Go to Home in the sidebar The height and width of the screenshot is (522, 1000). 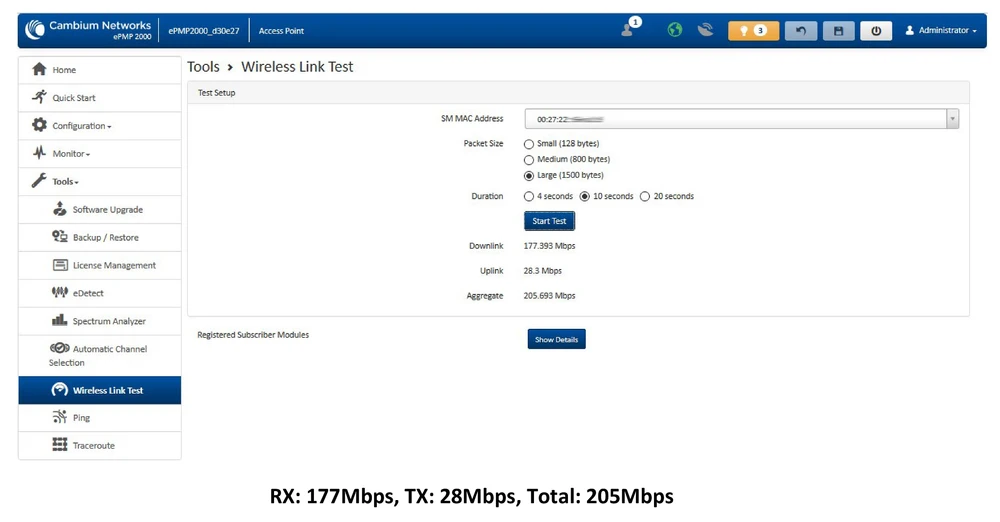click(64, 70)
